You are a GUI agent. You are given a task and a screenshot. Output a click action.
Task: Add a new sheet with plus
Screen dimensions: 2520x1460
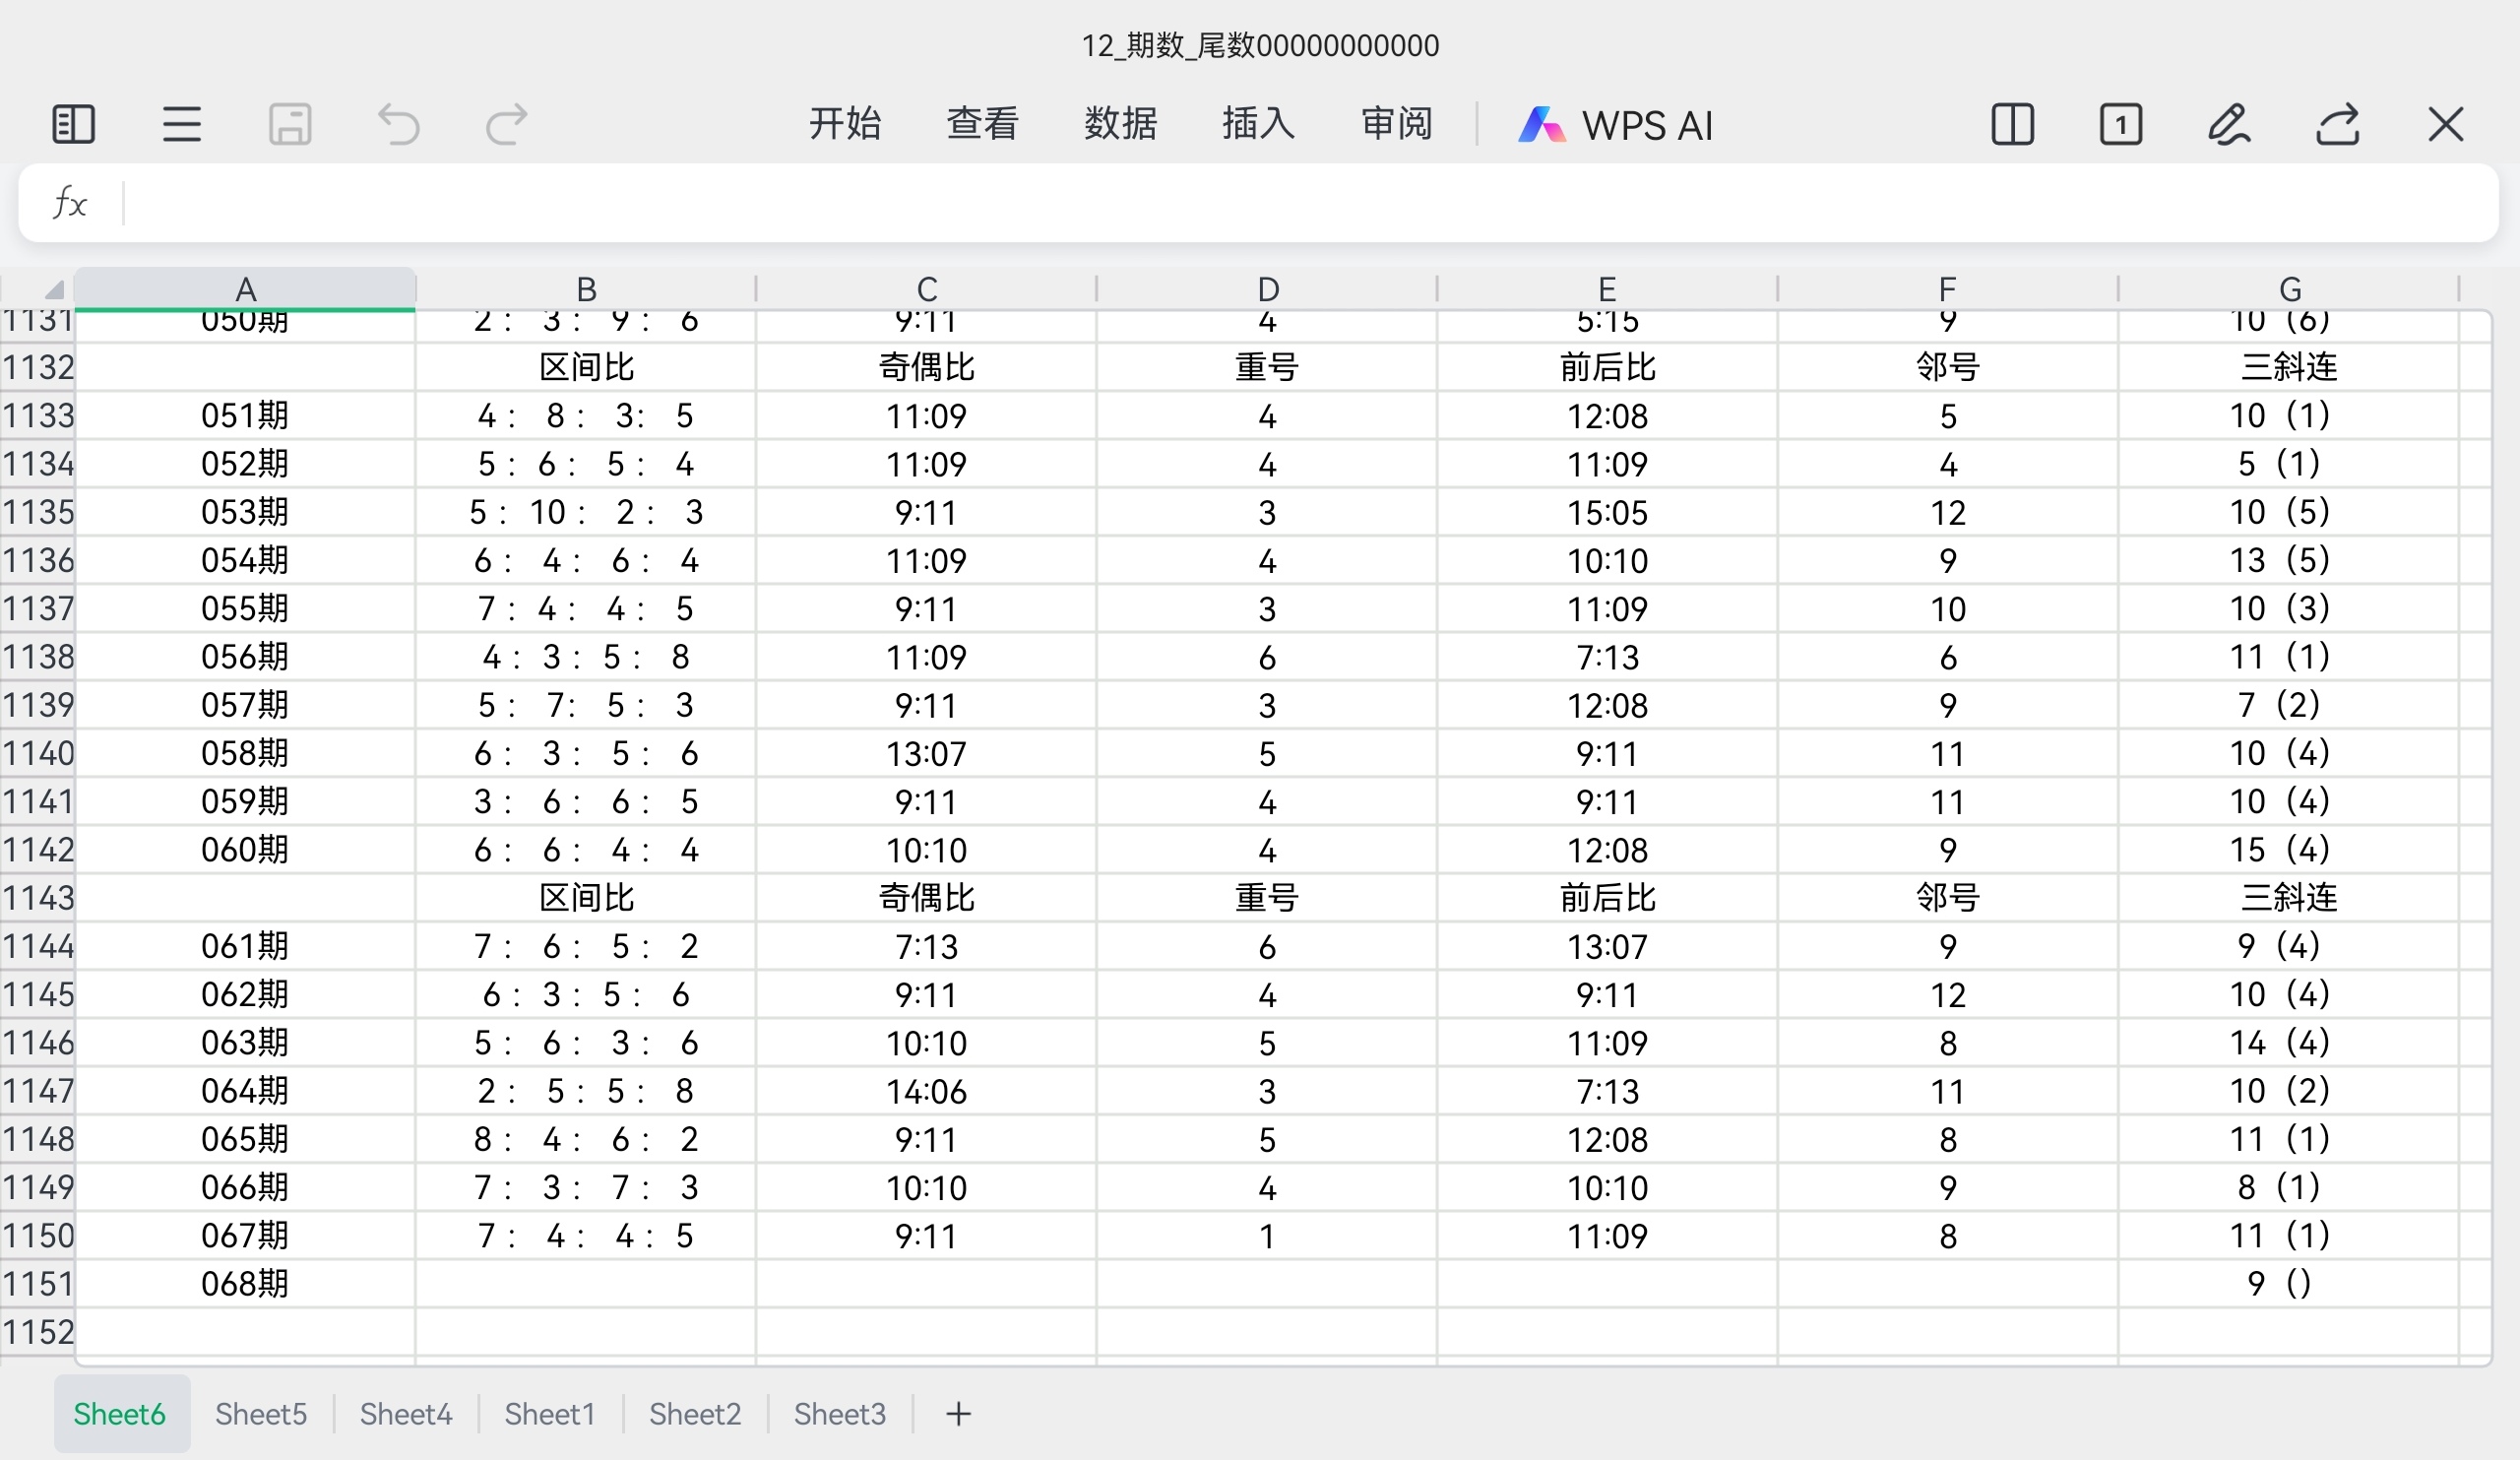(958, 1414)
